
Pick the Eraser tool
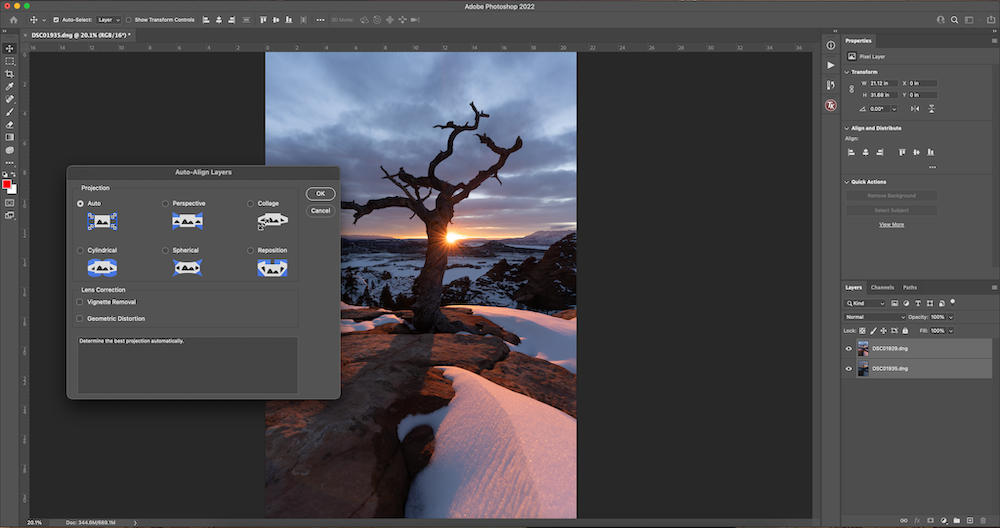(x=10, y=125)
